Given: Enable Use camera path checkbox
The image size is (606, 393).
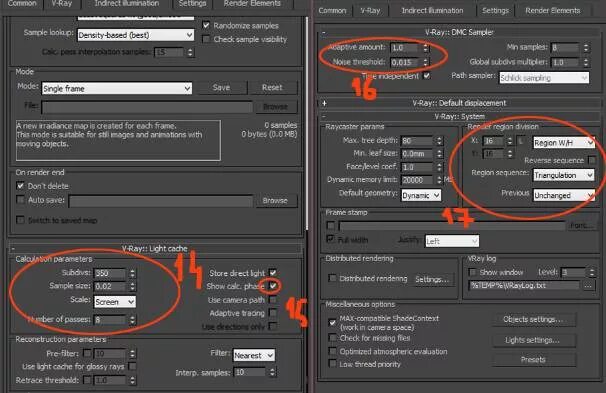Looking at the screenshot, I should (273, 300).
